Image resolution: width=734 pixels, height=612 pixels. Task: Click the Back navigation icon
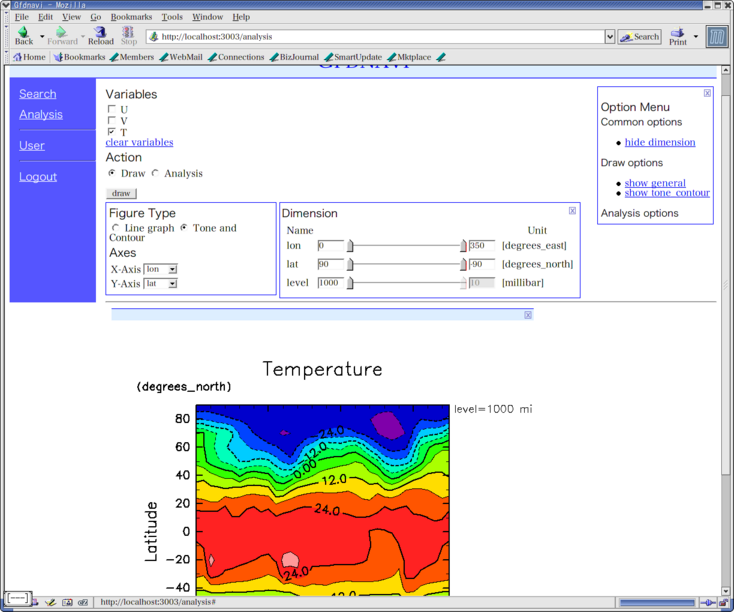[x=23, y=33]
